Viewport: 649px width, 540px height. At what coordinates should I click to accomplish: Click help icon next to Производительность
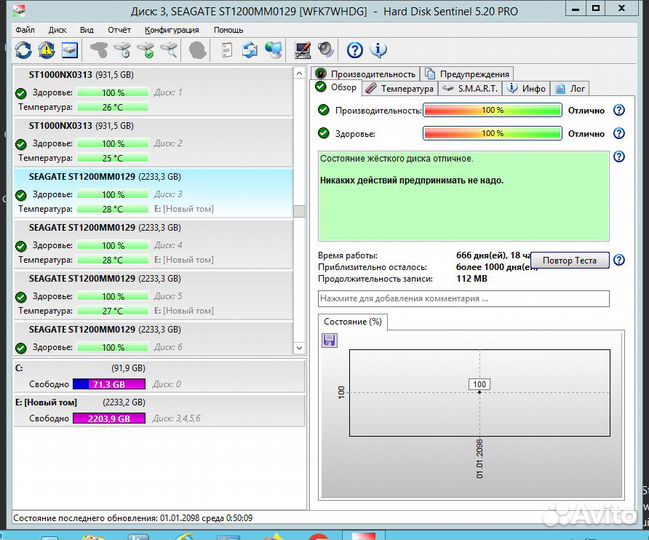pyautogui.click(x=619, y=110)
